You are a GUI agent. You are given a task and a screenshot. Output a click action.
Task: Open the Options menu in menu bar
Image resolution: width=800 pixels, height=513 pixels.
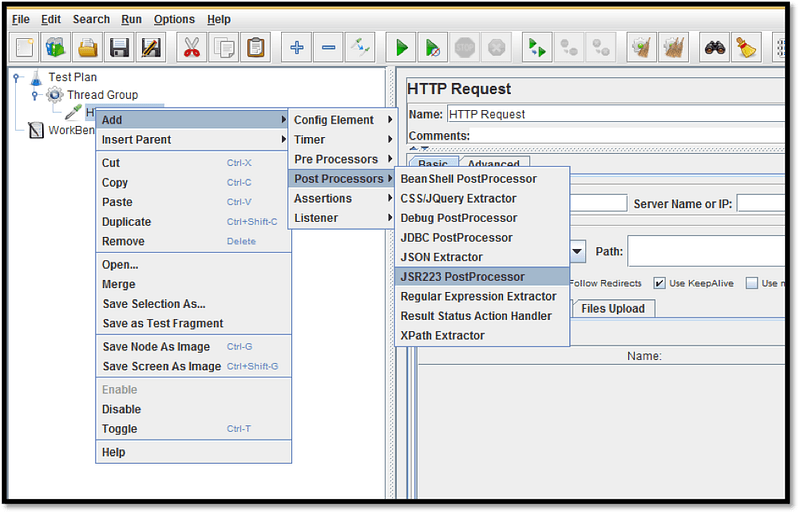coord(174,19)
